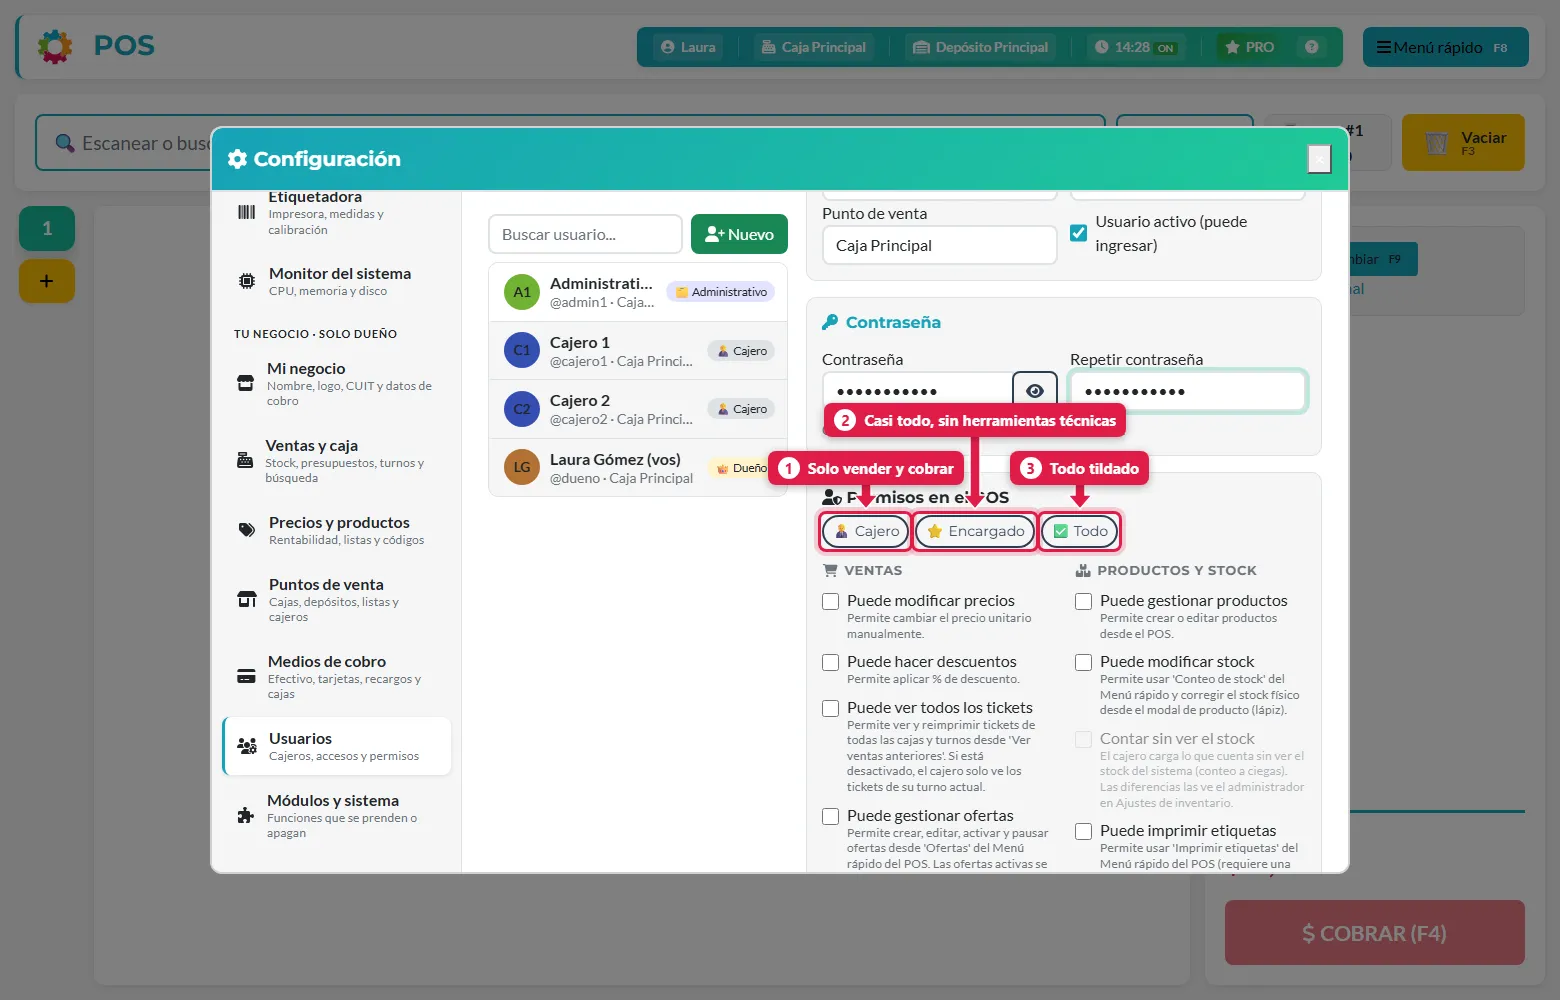Enable Puede modificar precios

click(x=830, y=601)
